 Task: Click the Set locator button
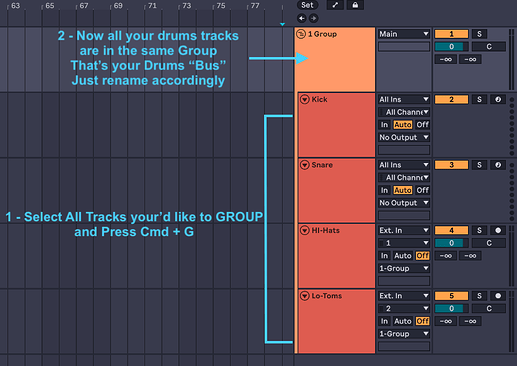[x=307, y=5]
